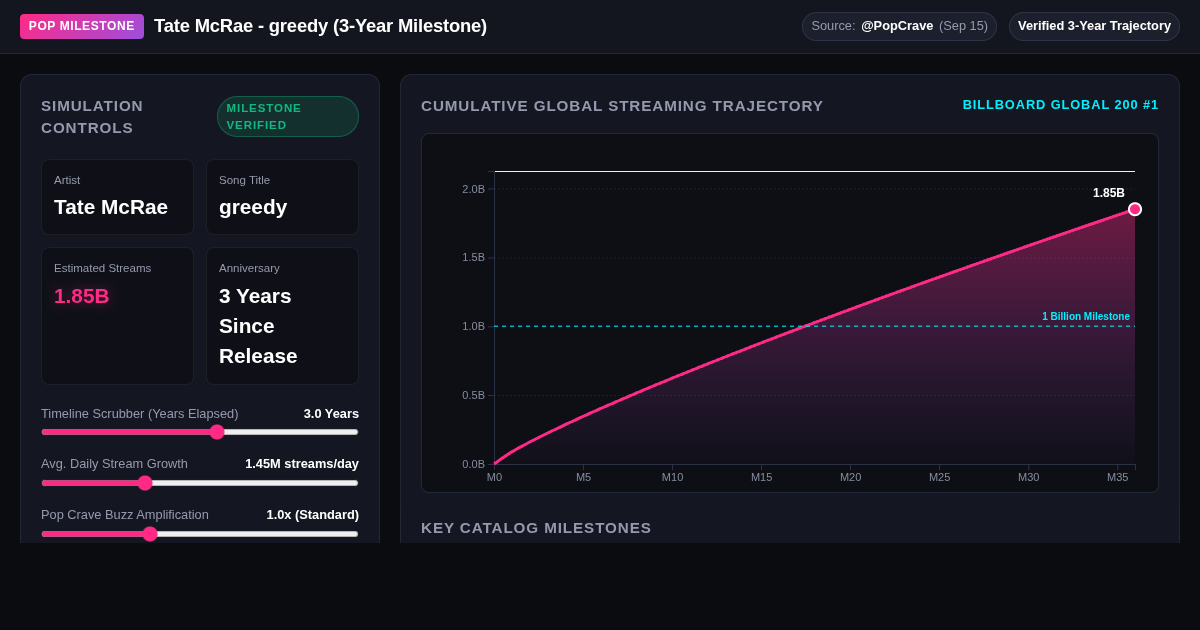1200x630 pixels.
Task: Click the M15 x-axis label
Action: [762, 477]
